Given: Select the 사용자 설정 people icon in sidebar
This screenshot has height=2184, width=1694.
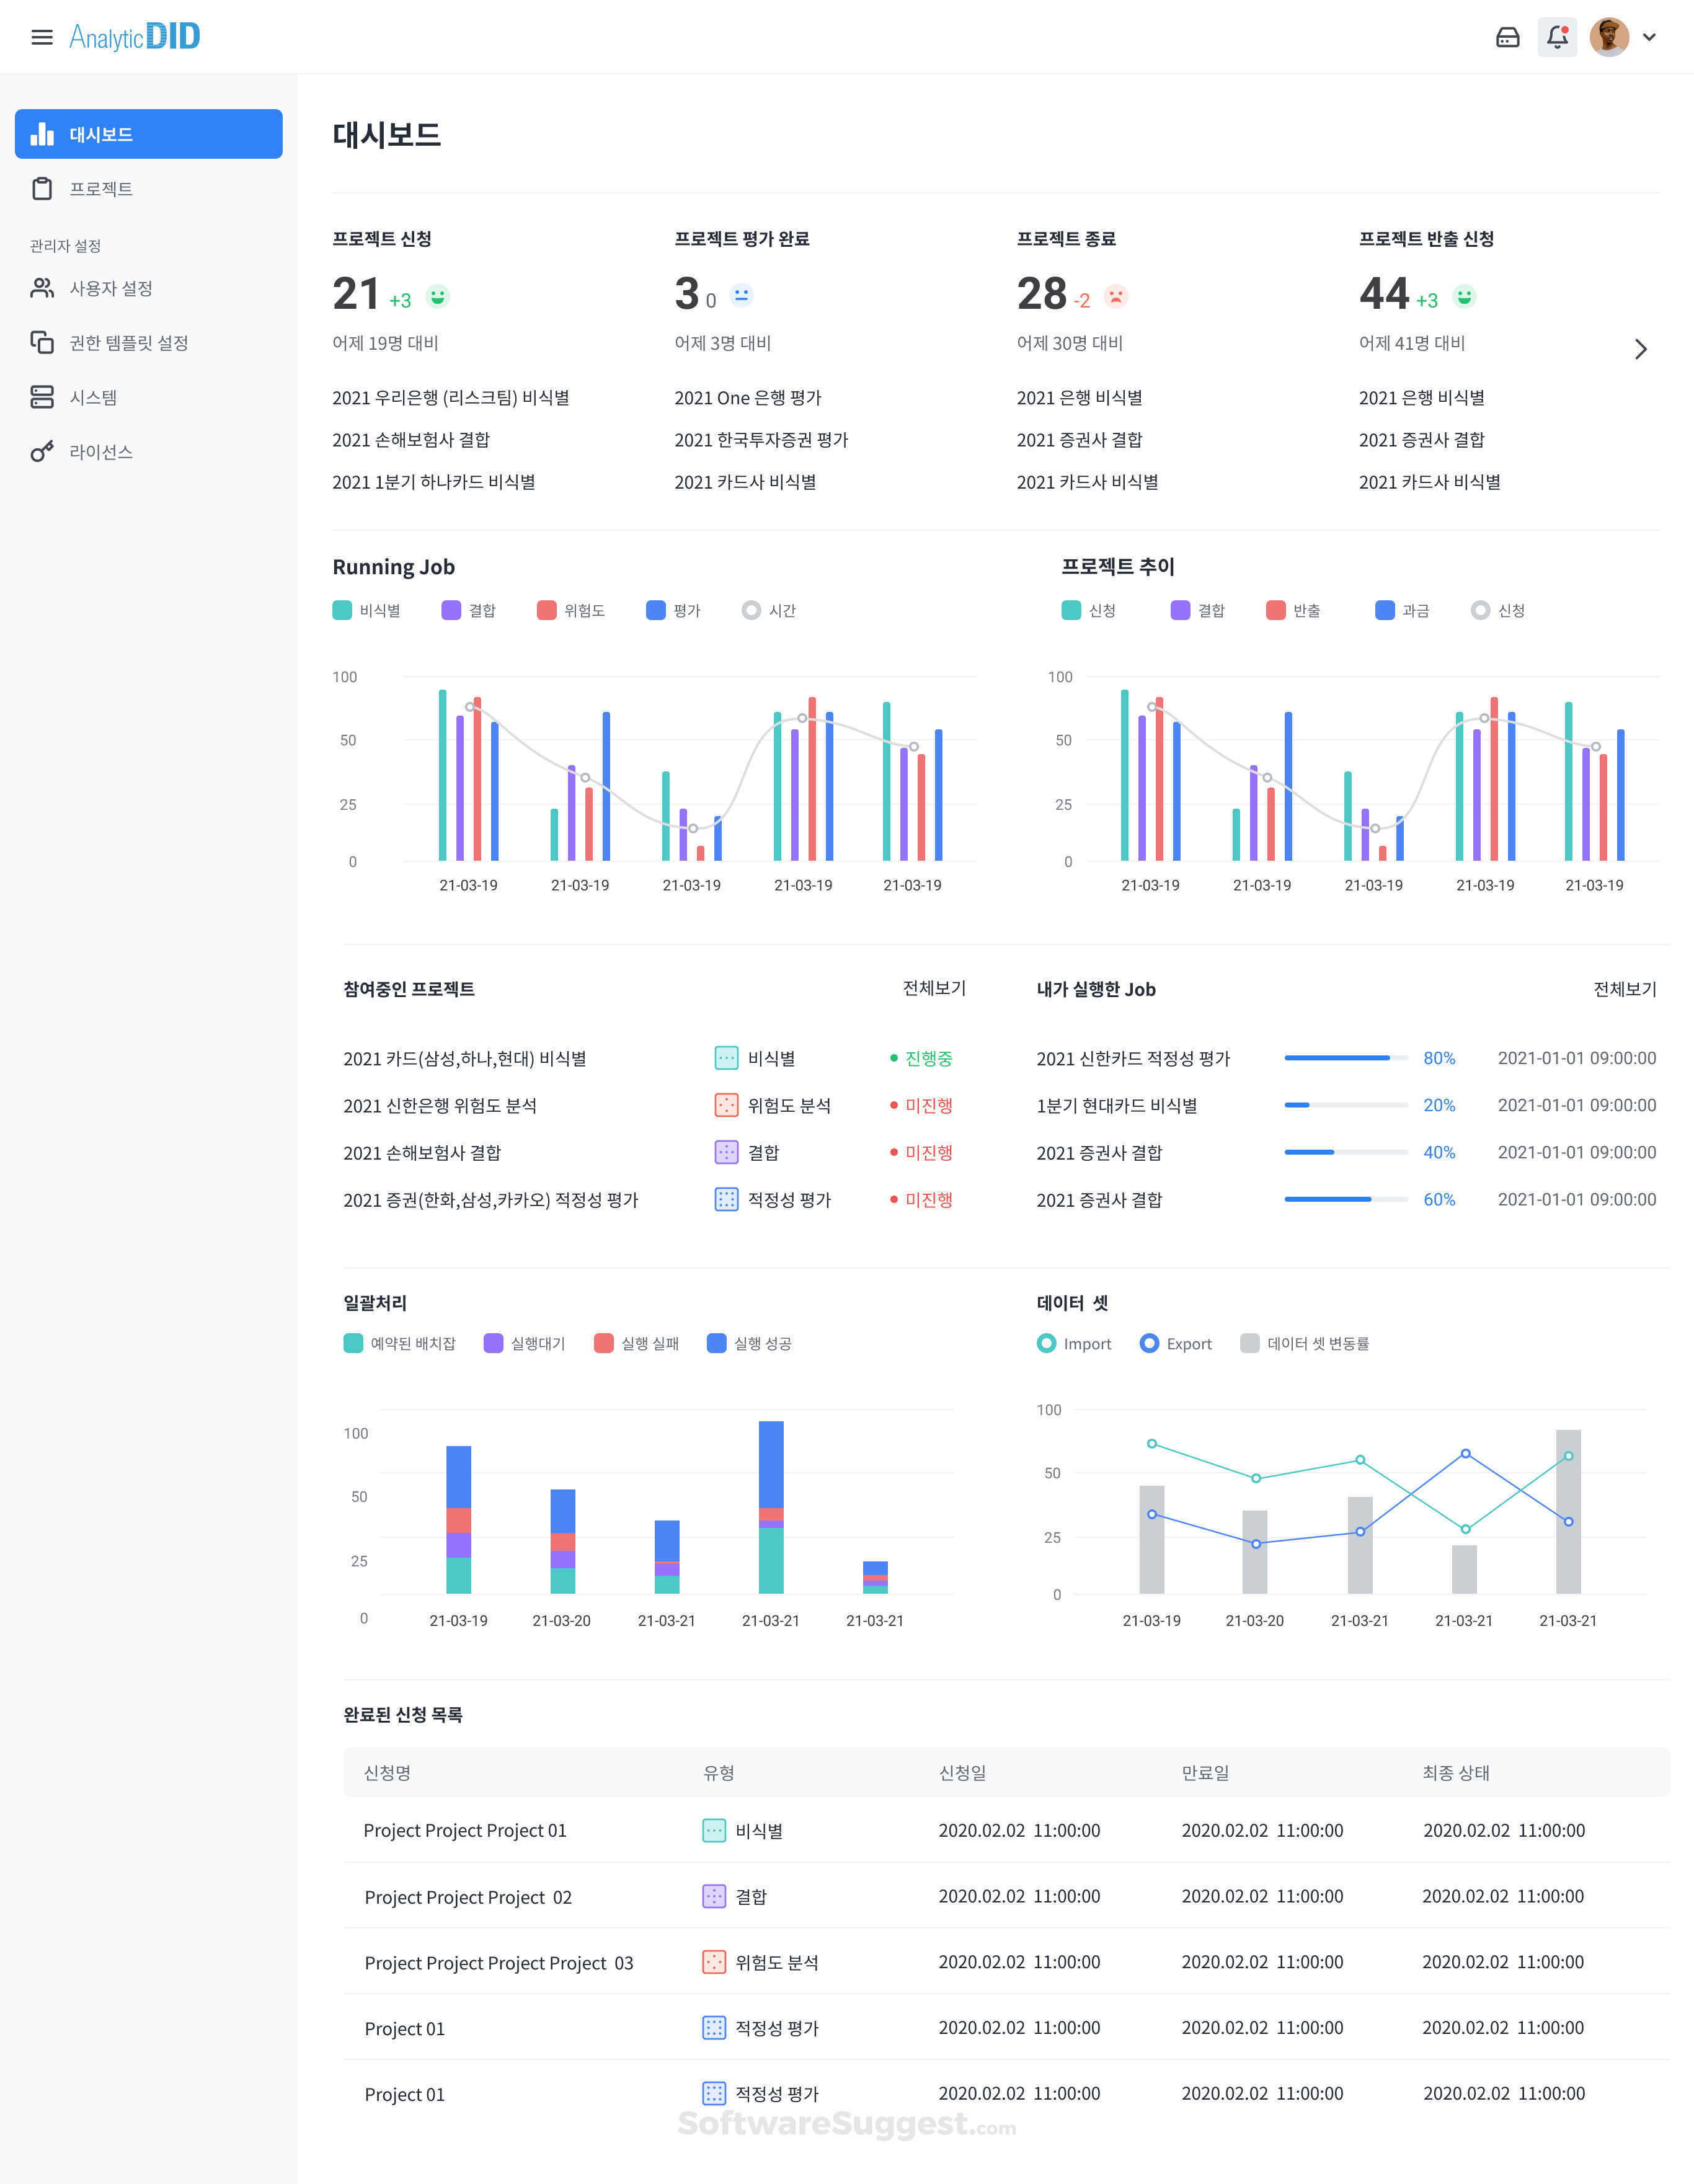Looking at the screenshot, I should coord(42,288).
